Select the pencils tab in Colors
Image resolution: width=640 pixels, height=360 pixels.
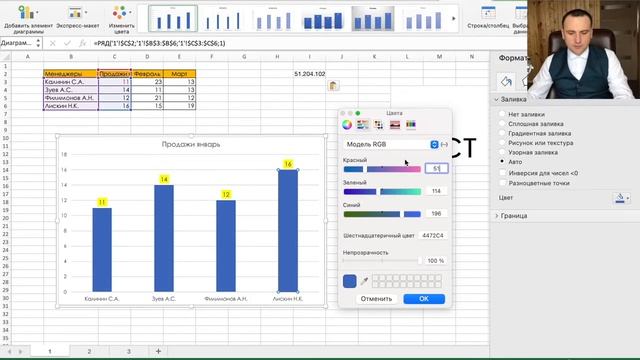click(x=411, y=124)
